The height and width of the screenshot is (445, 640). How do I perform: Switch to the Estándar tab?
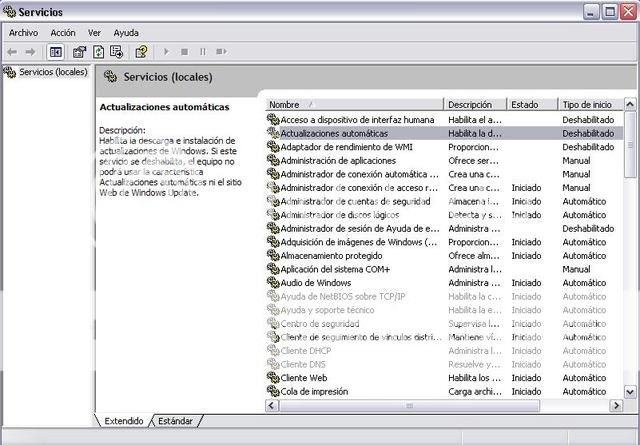pos(175,421)
